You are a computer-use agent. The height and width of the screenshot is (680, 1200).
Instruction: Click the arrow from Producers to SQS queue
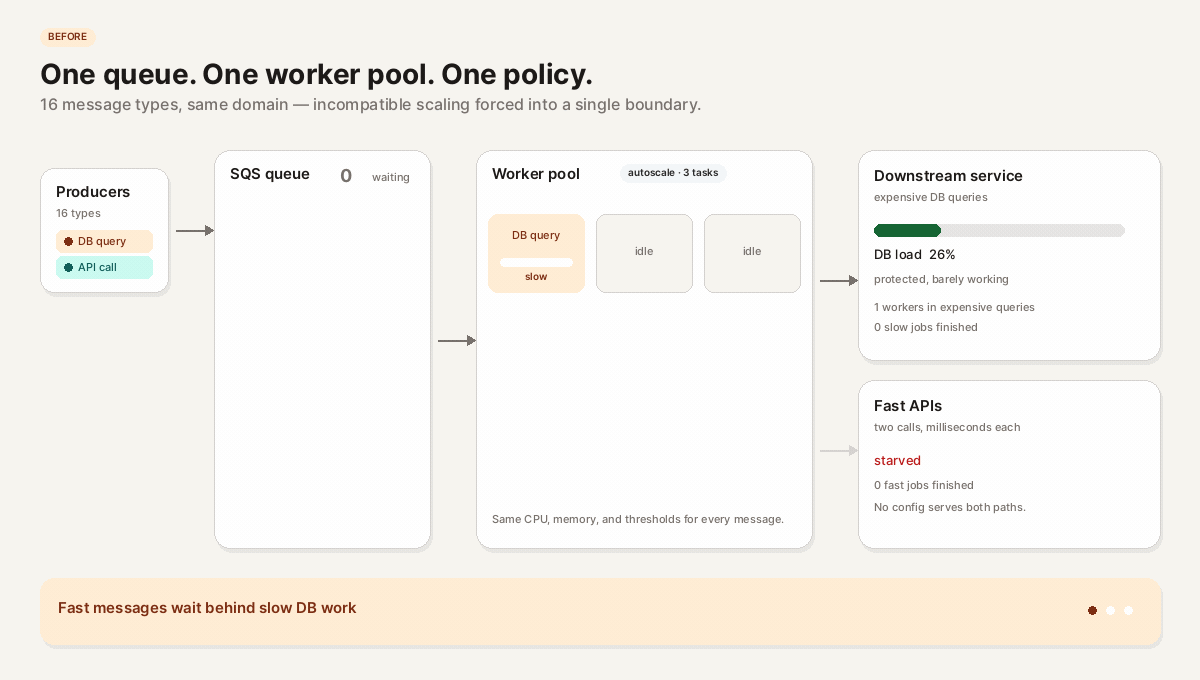pos(195,231)
